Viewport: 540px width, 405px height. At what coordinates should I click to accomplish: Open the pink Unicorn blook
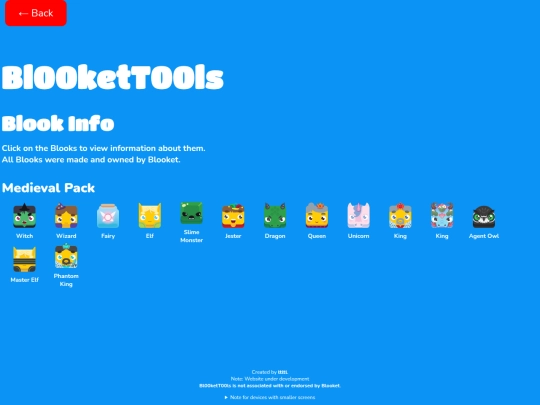click(359, 216)
